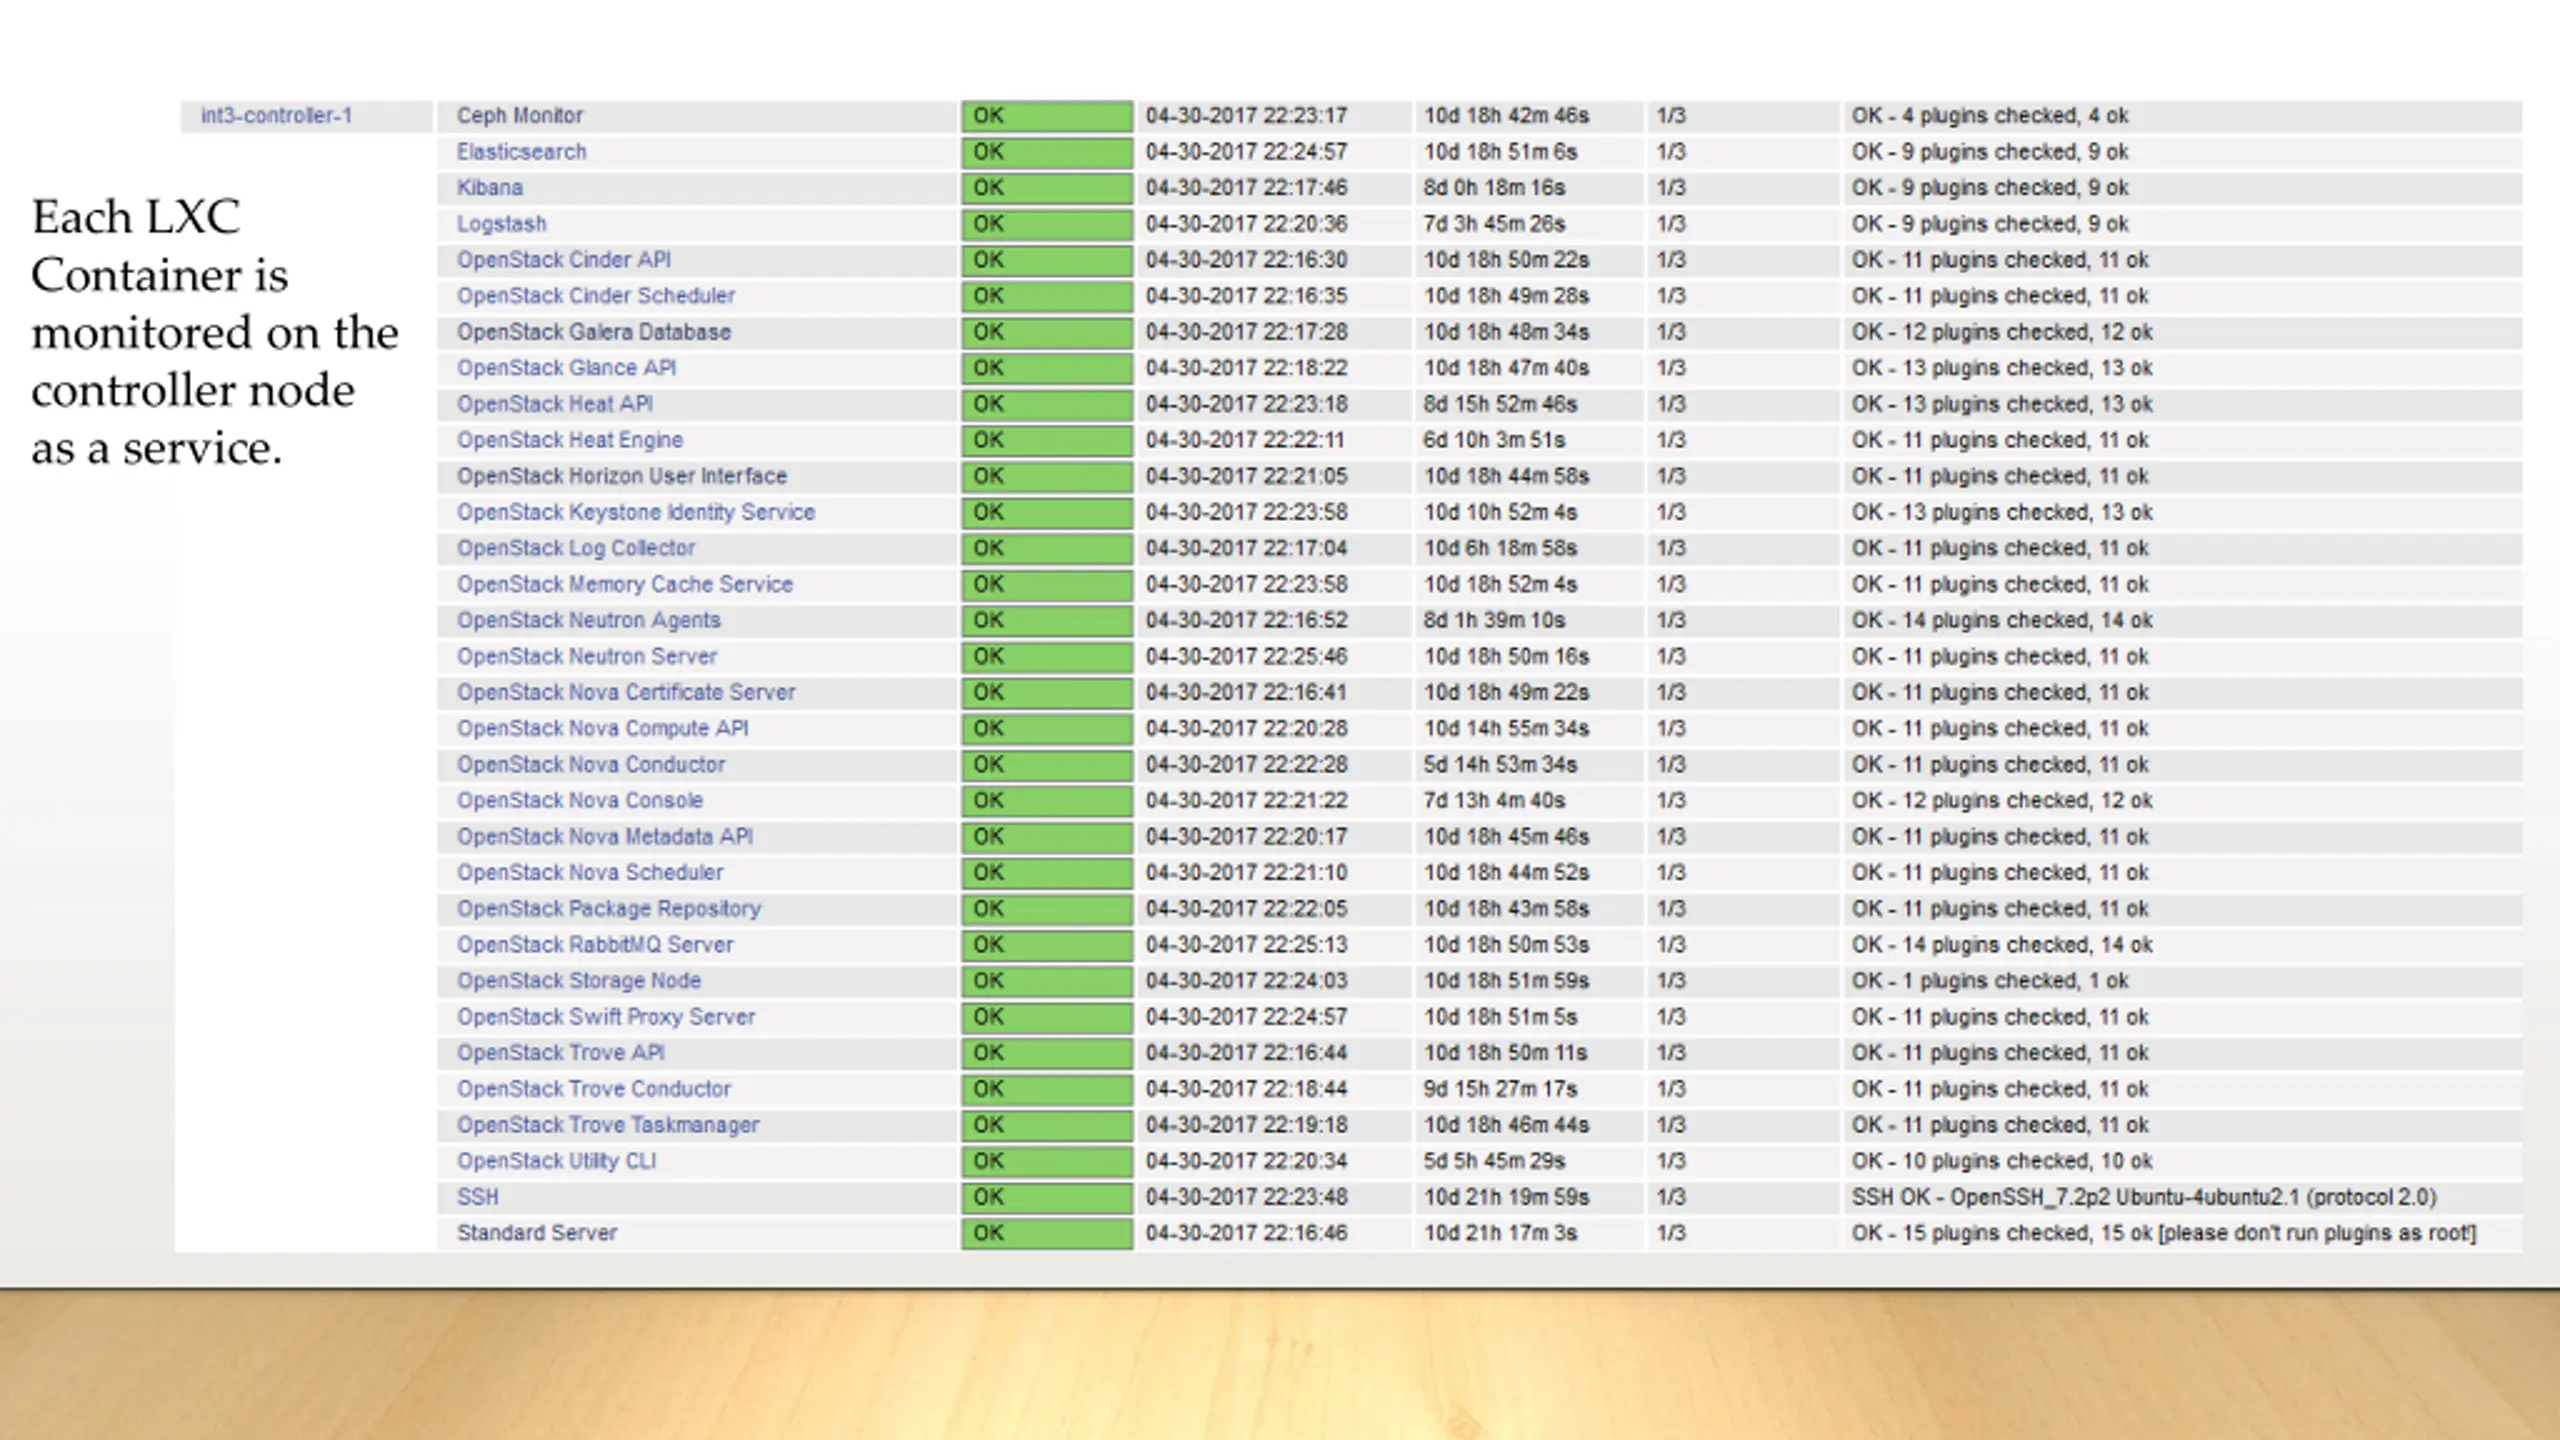
Task: Click the green OK status for Kibana
Action: (1047, 188)
